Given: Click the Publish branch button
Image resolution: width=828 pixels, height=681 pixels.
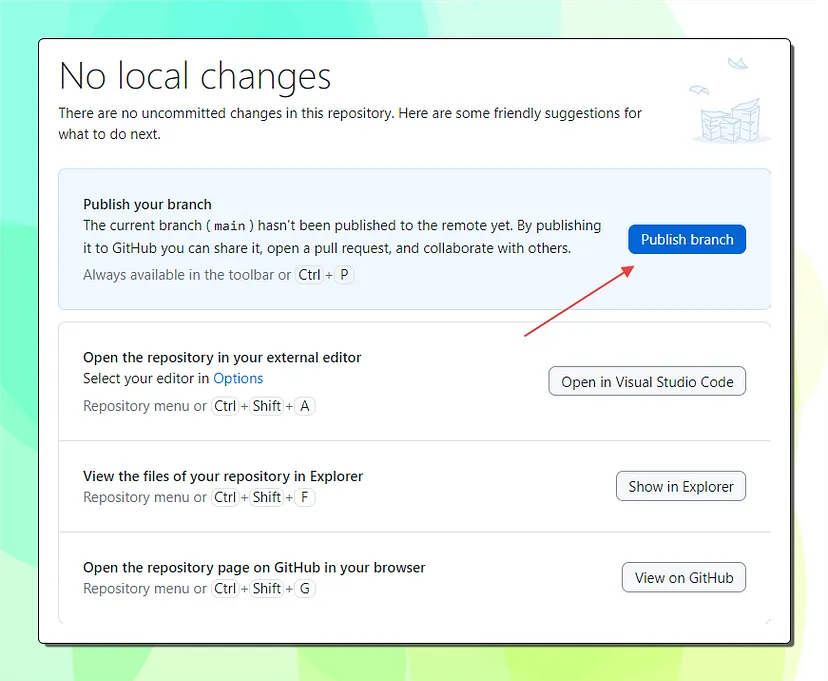Looking at the screenshot, I should coord(686,239).
